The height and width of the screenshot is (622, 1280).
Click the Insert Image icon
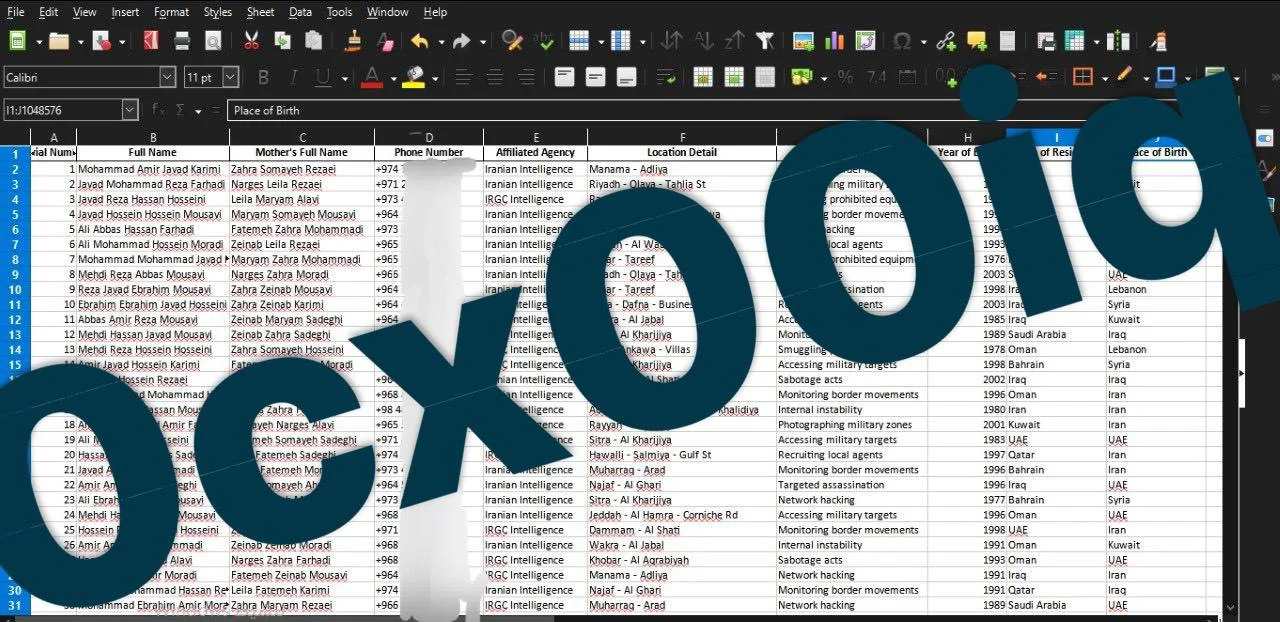click(803, 41)
